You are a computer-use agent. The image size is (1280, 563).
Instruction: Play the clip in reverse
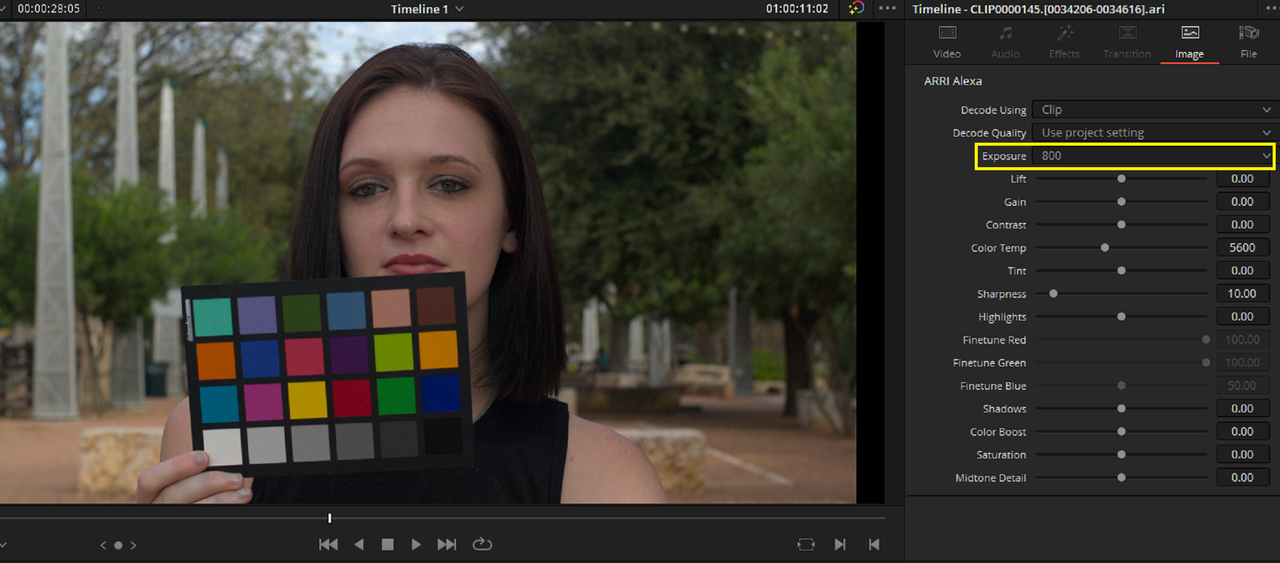[359, 544]
